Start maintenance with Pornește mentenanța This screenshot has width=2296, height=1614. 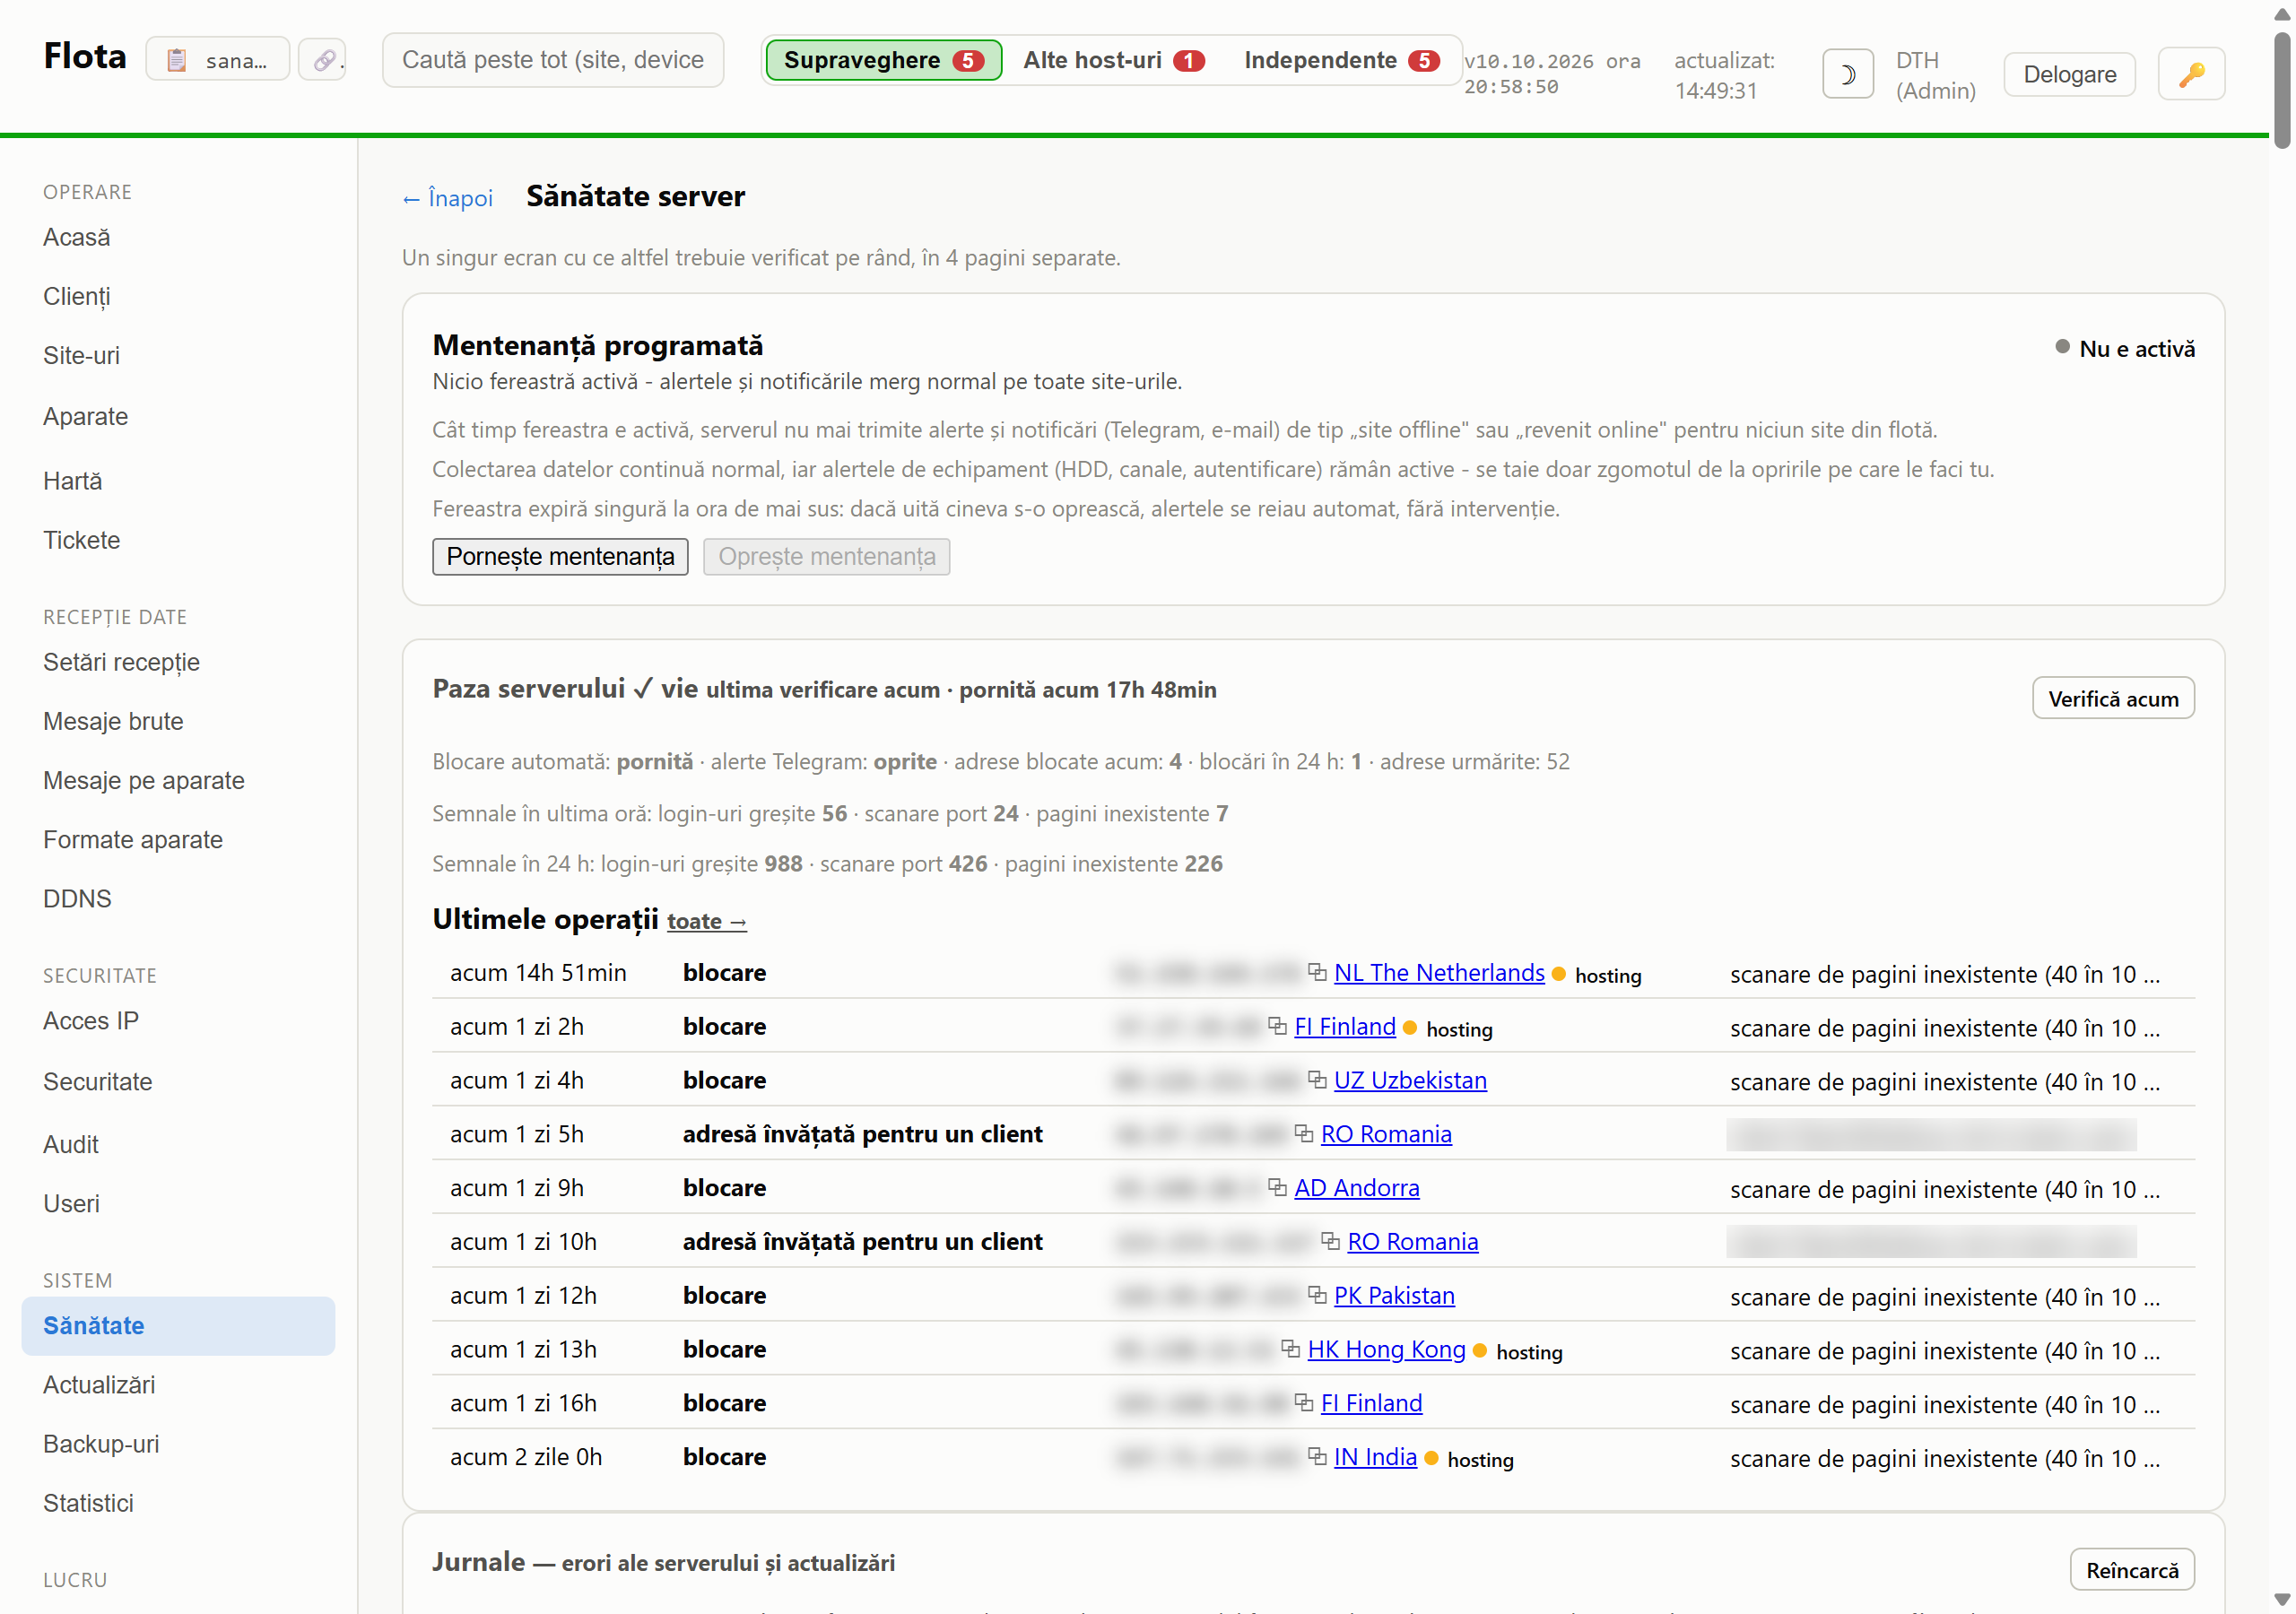560,556
